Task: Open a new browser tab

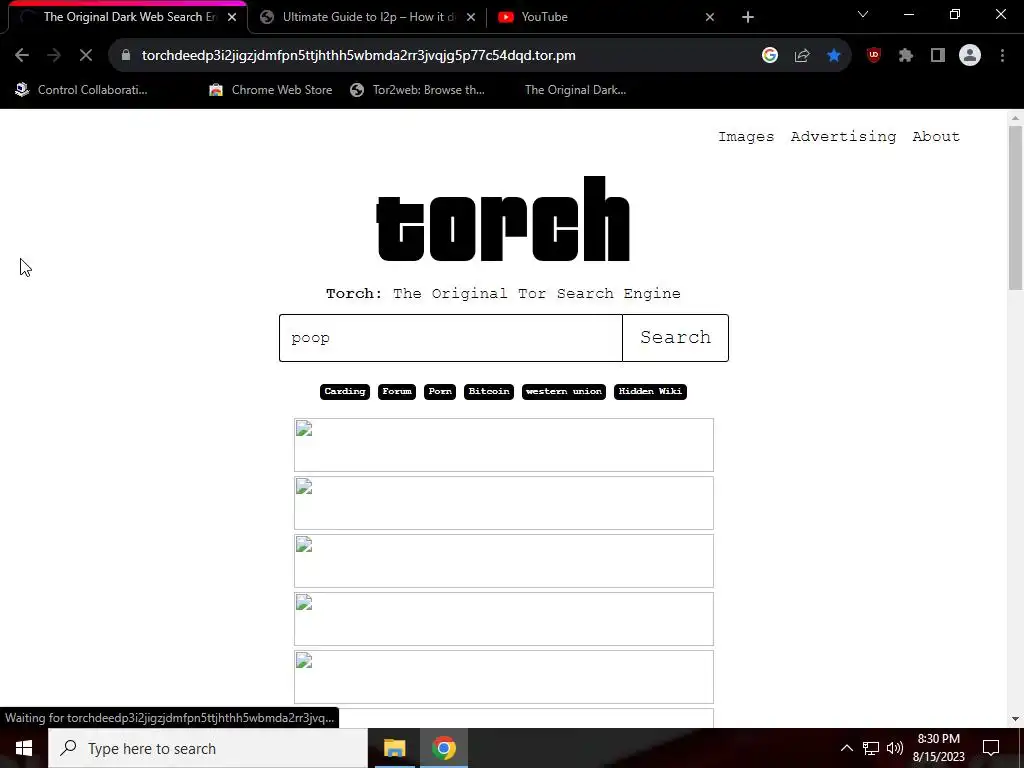Action: pyautogui.click(x=748, y=17)
